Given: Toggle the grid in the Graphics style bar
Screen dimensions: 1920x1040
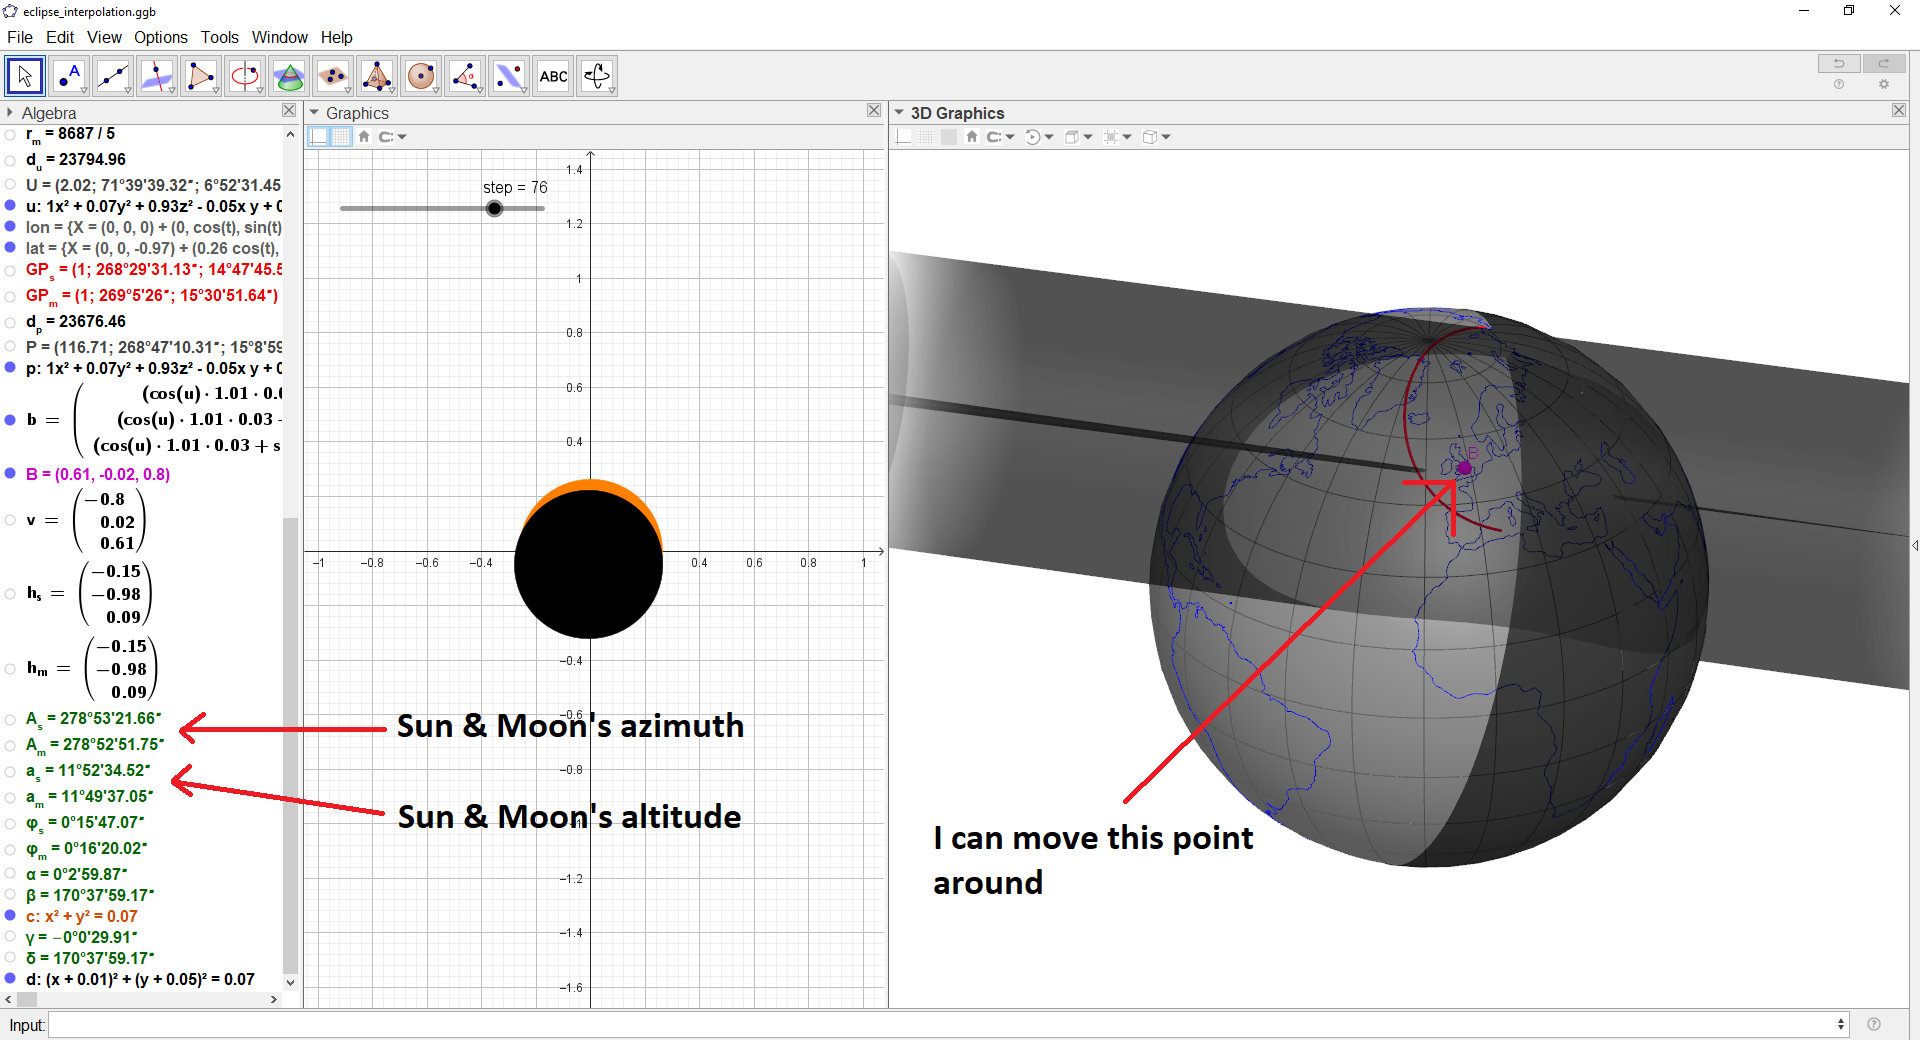Looking at the screenshot, I should point(341,137).
